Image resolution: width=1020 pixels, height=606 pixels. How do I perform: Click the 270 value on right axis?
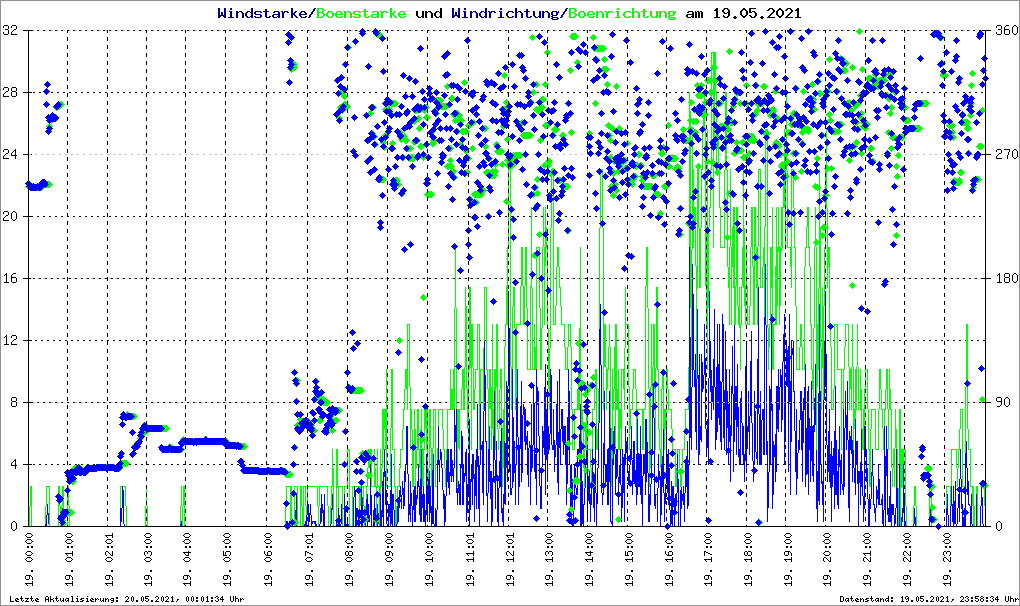pos(1003,155)
